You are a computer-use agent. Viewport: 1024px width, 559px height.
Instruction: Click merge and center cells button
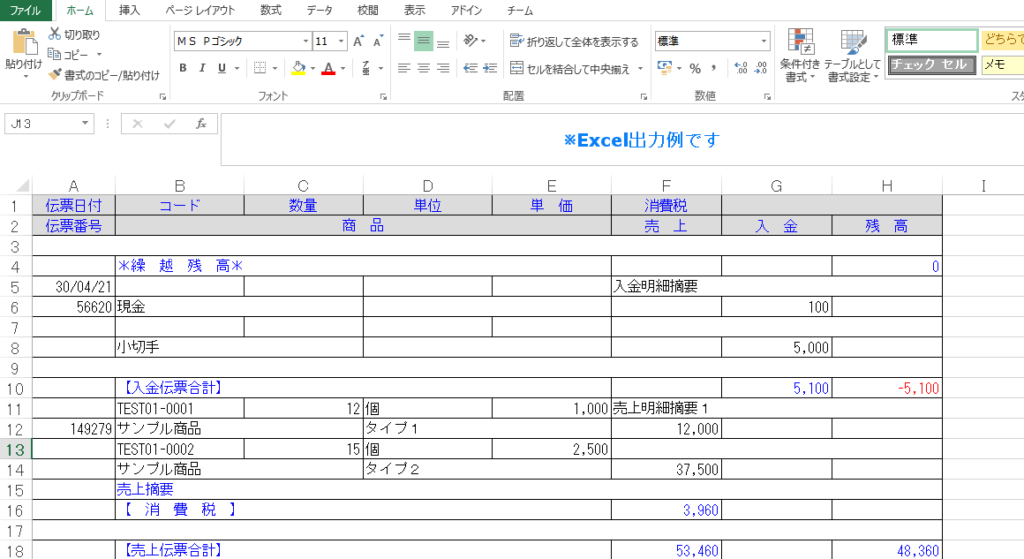click(x=569, y=69)
